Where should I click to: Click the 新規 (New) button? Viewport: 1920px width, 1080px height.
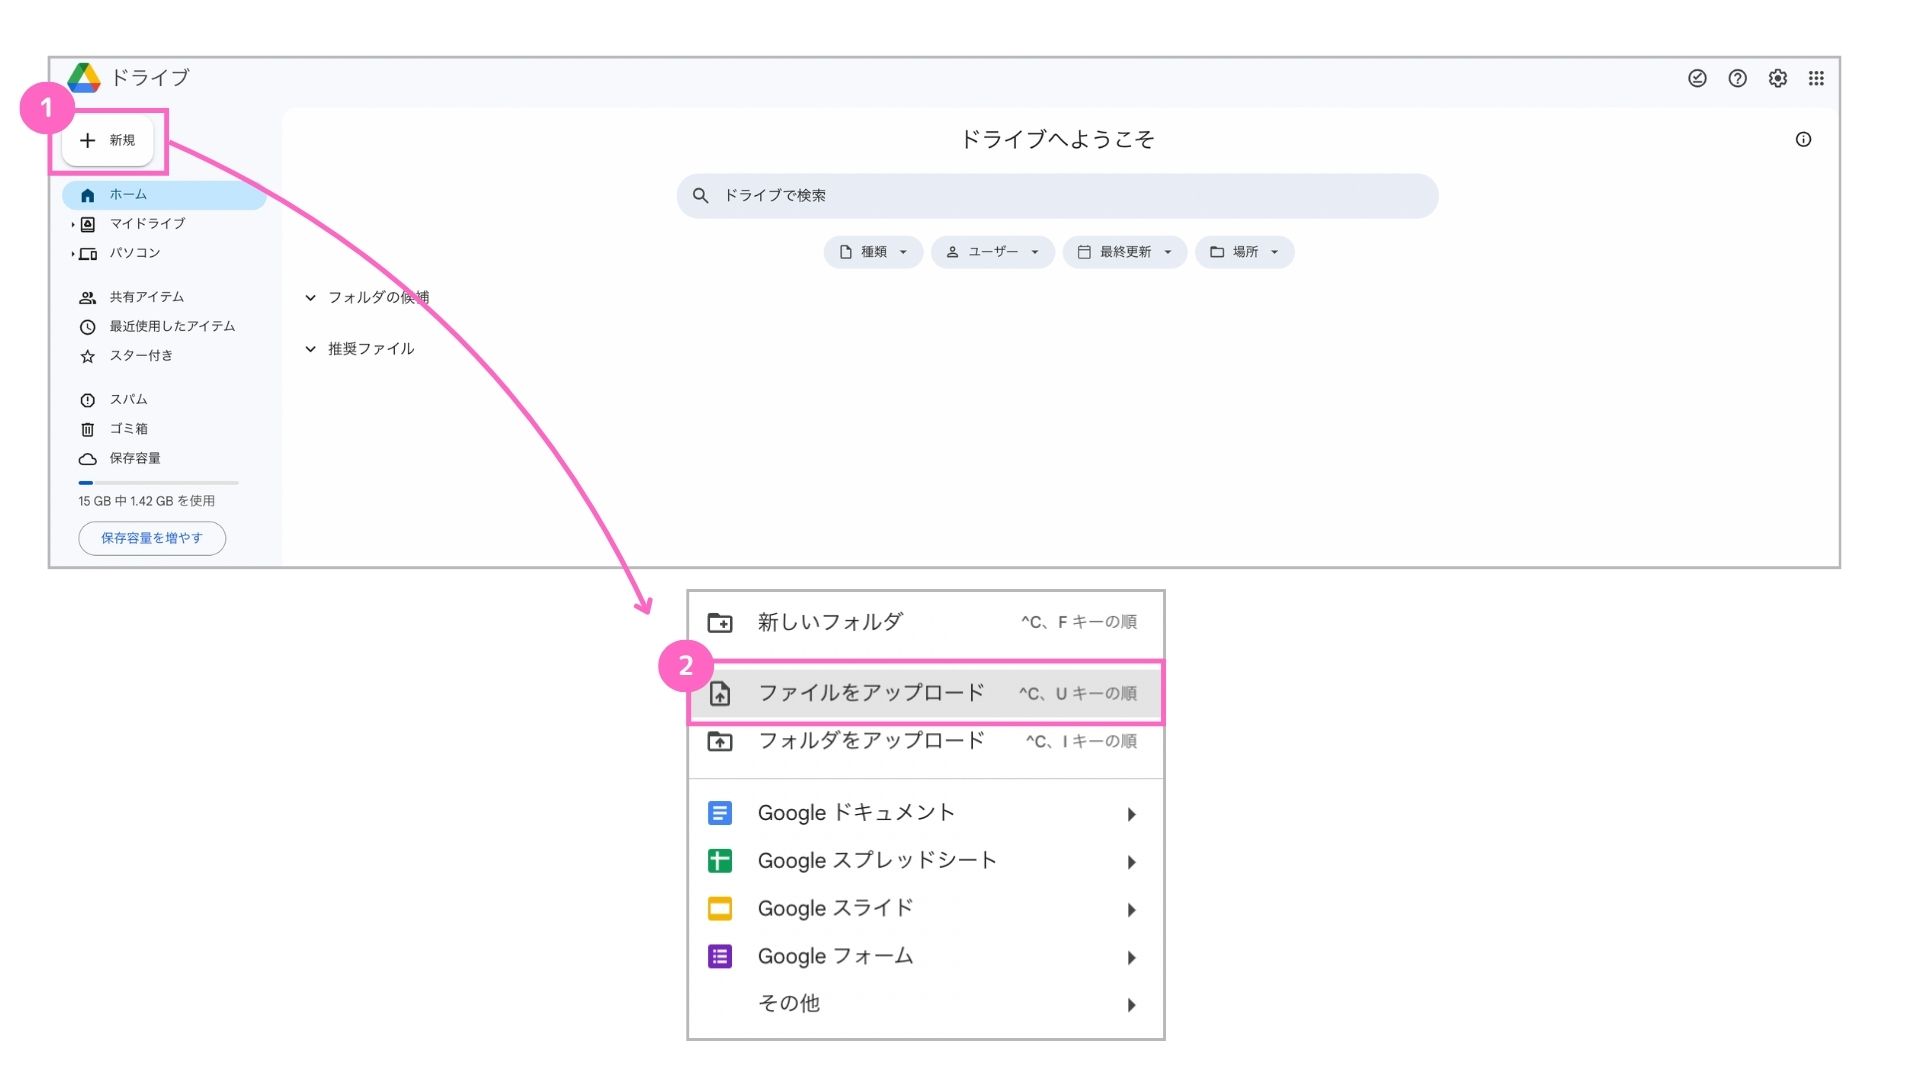point(108,141)
